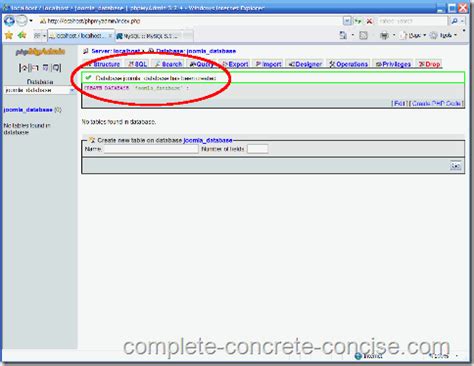Expand the tab list dropdown arrow
474x366 pixels.
pos(44,35)
